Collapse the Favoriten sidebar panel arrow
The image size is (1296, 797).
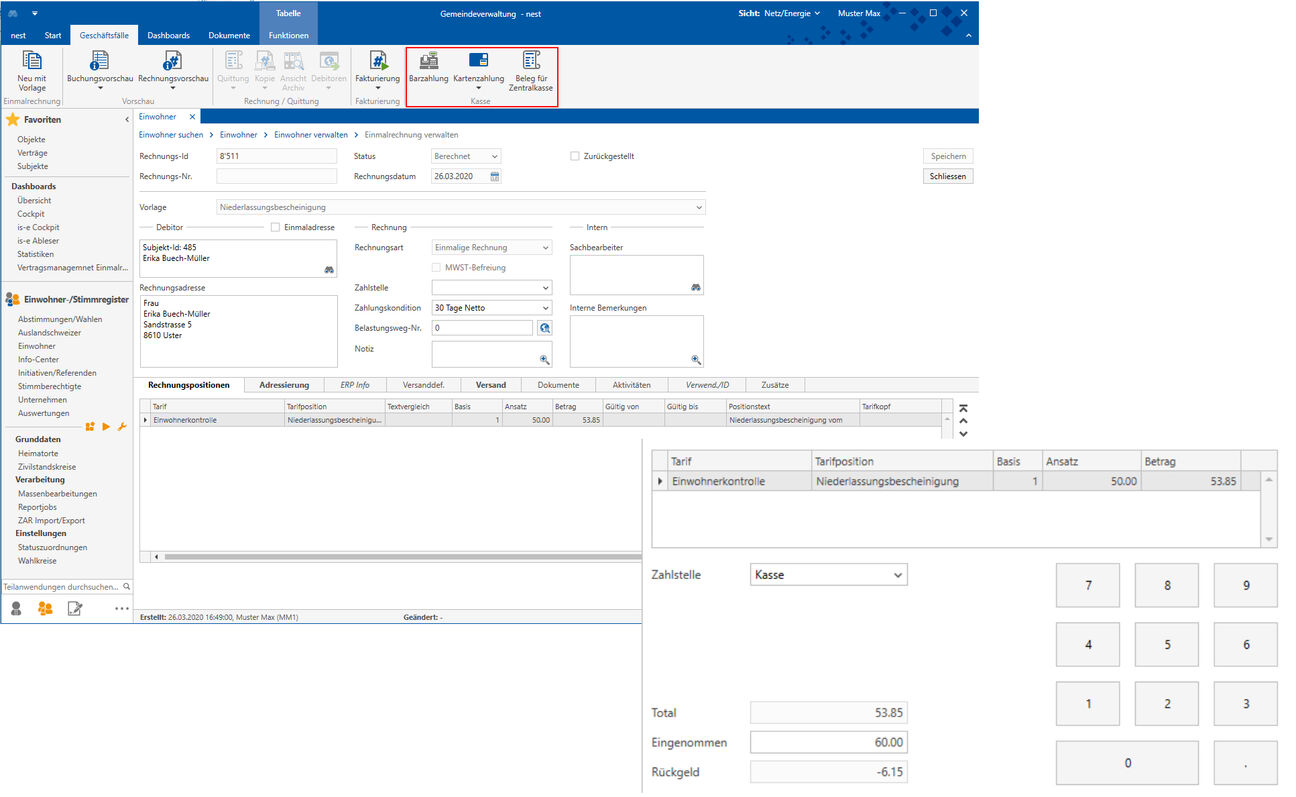(125, 119)
